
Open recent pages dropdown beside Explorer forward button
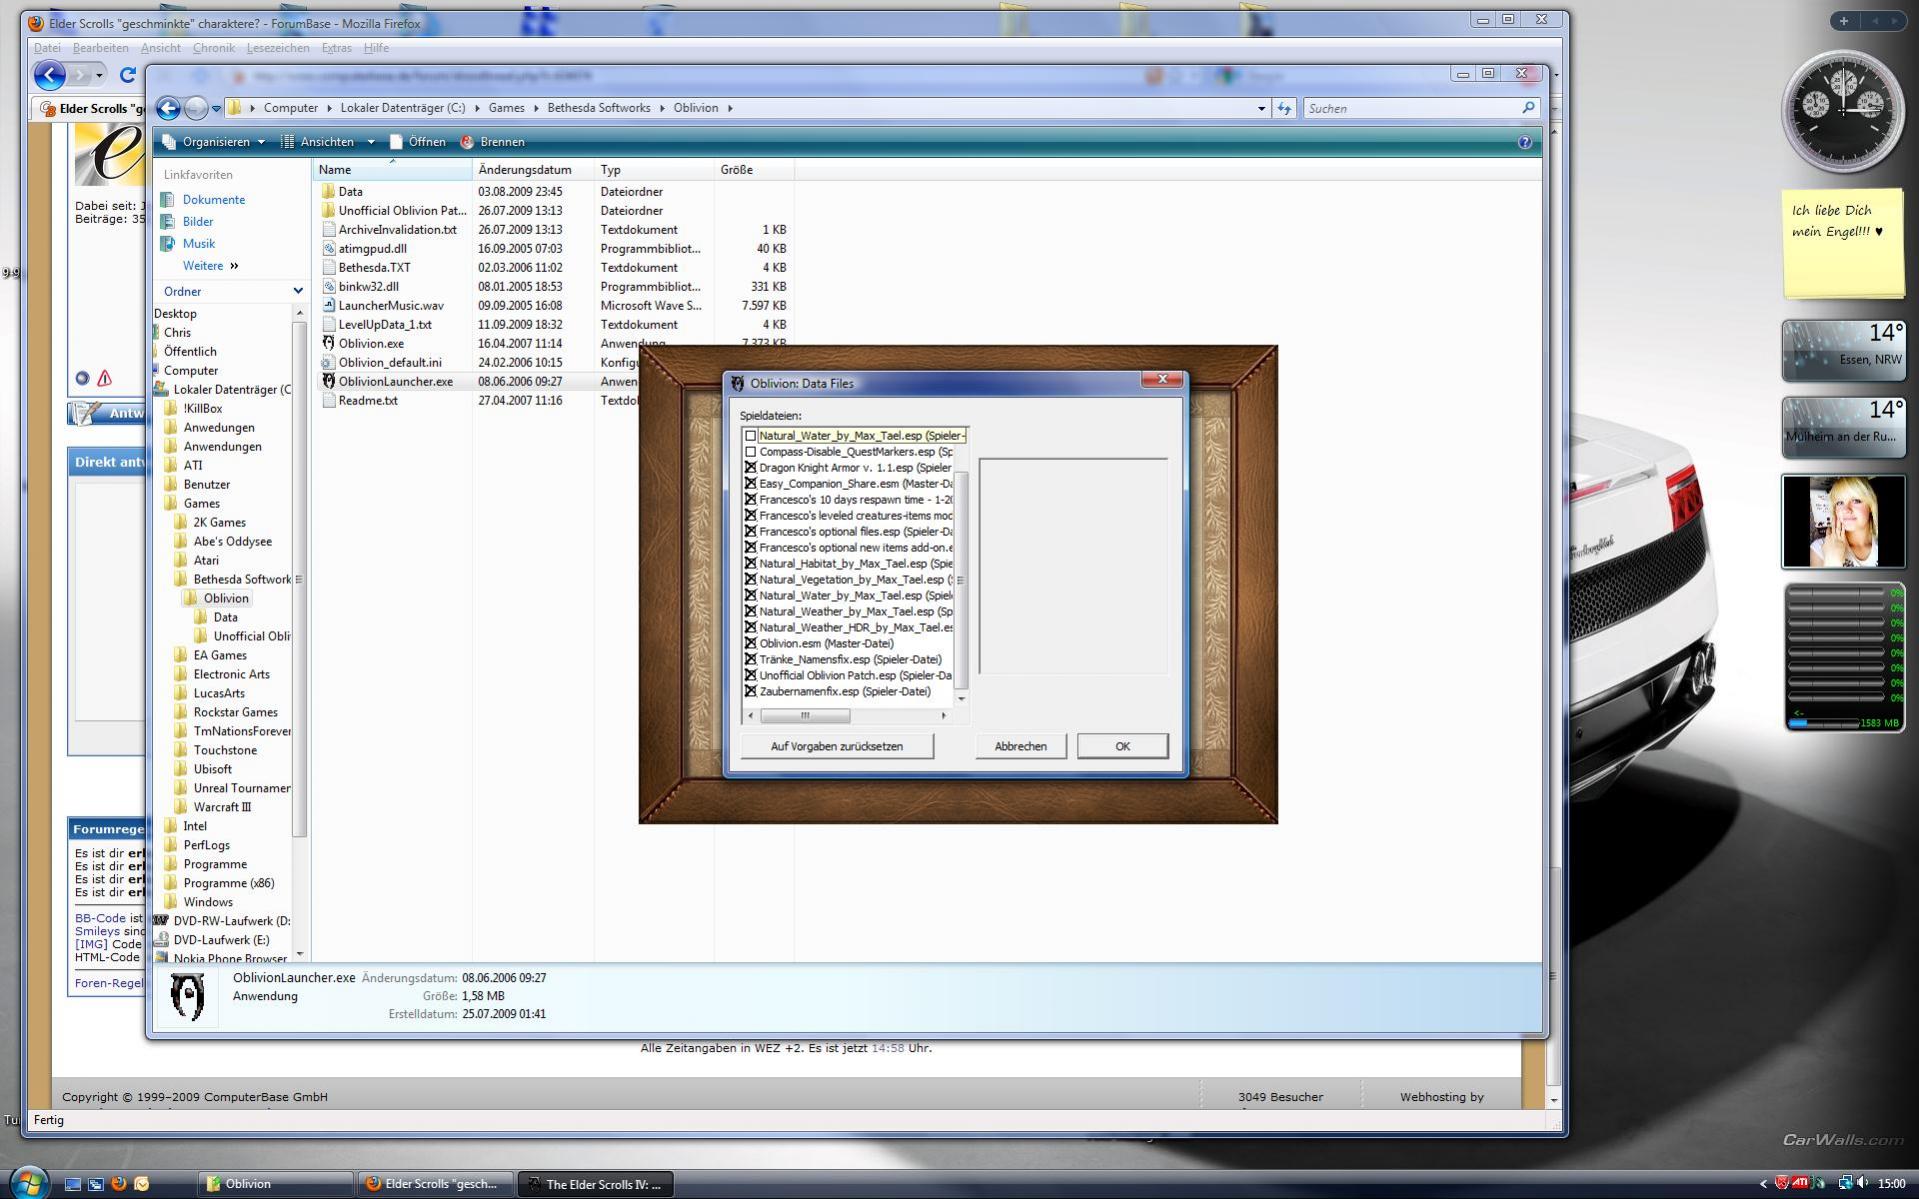pyautogui.click(x=216, y=109)
